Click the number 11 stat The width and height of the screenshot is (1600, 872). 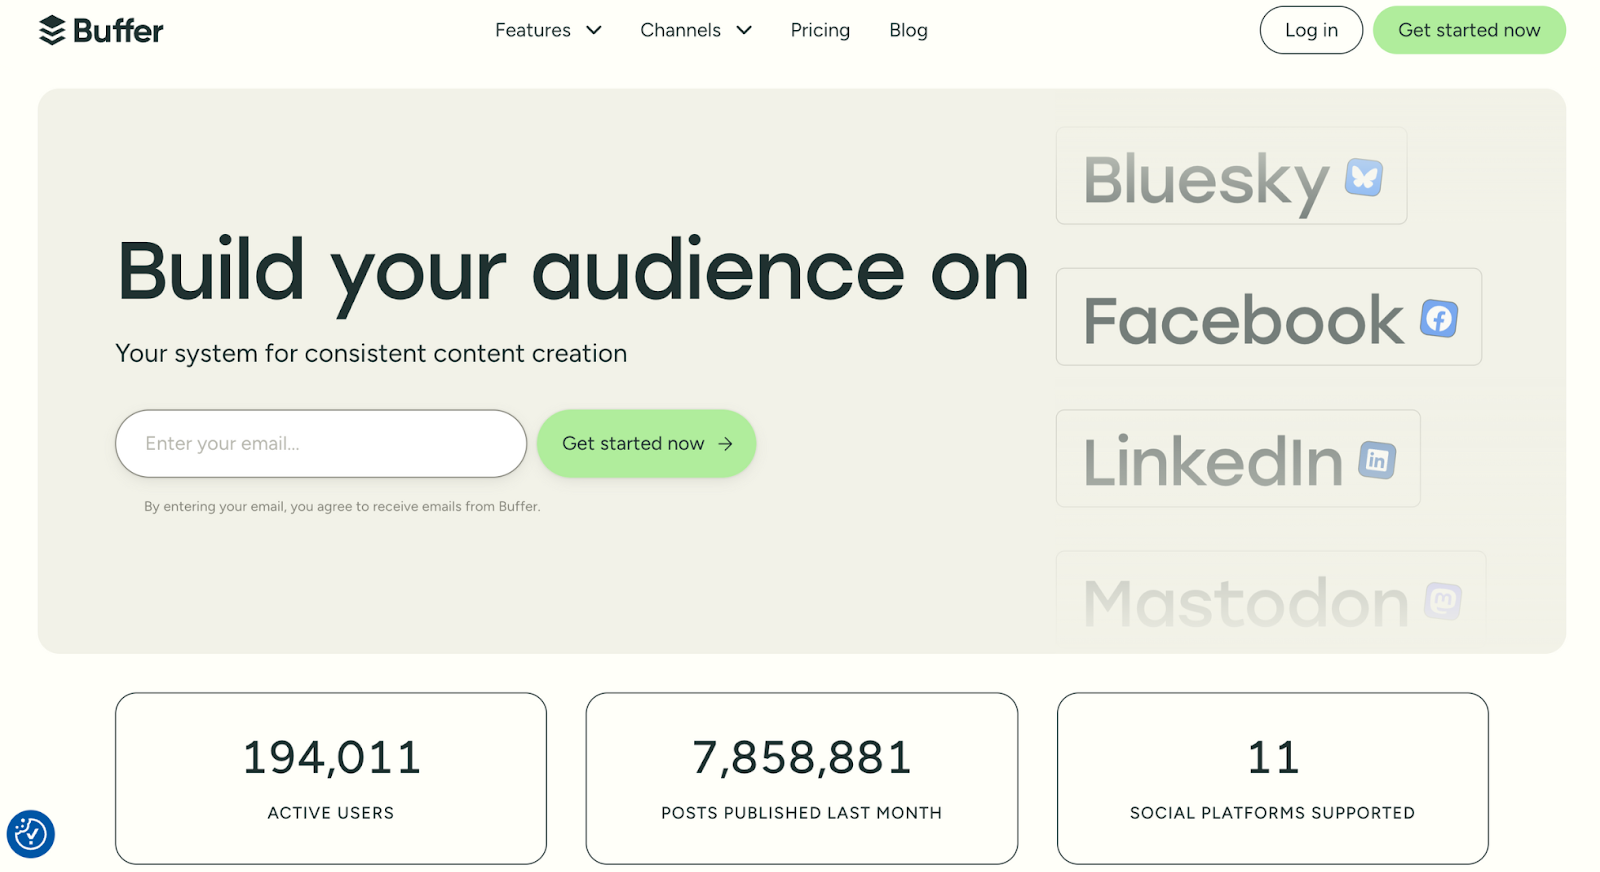(1273, 757)
